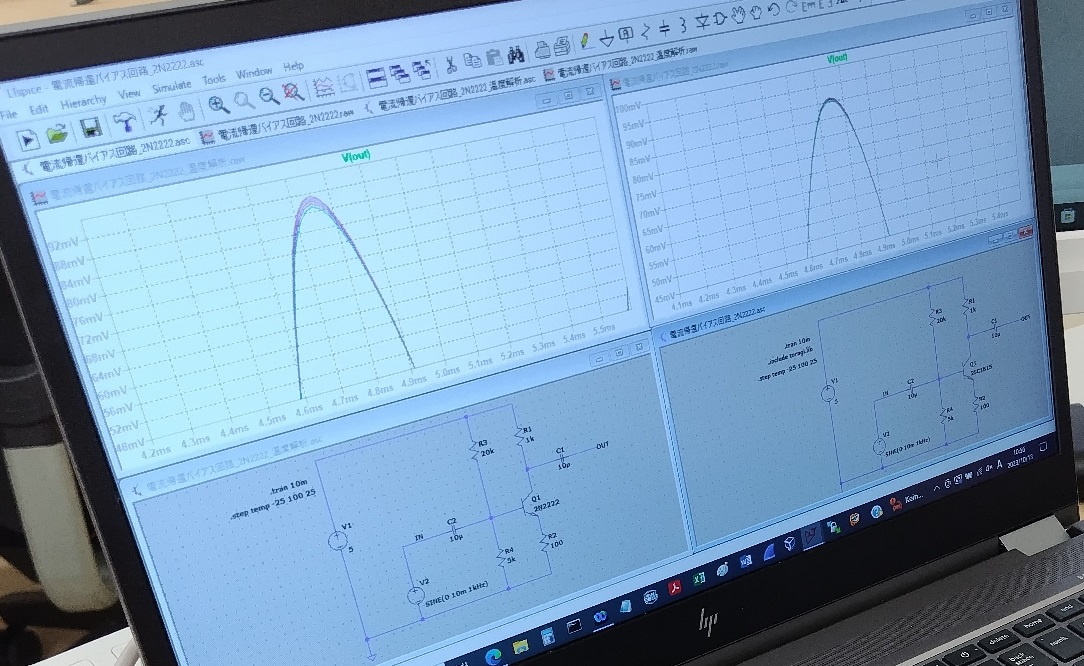Open the Hierarchy menu
The image size is (1084, 666).
tap(83, 102)
